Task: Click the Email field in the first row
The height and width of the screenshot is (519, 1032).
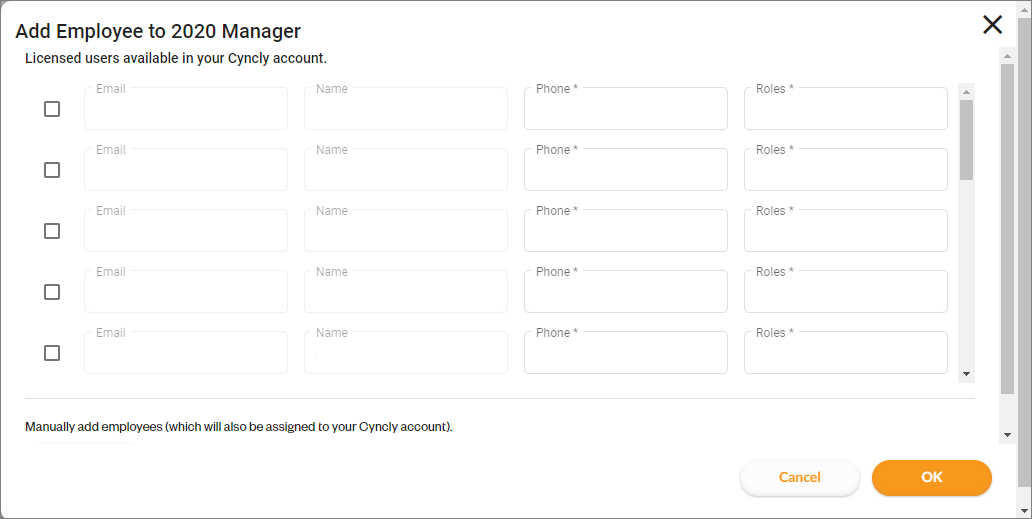Action: (186, 109)
